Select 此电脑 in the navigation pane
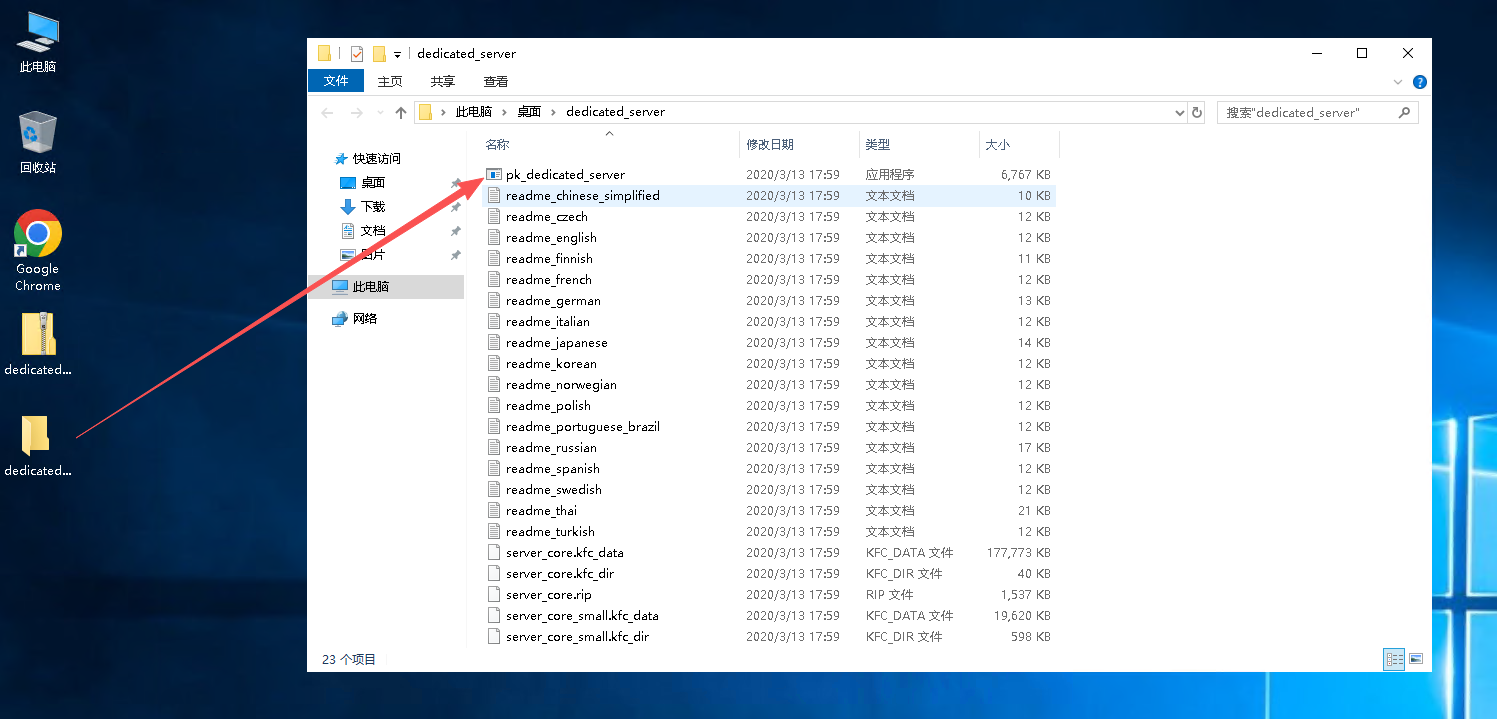1497x719 pixels. click(370, 287)
